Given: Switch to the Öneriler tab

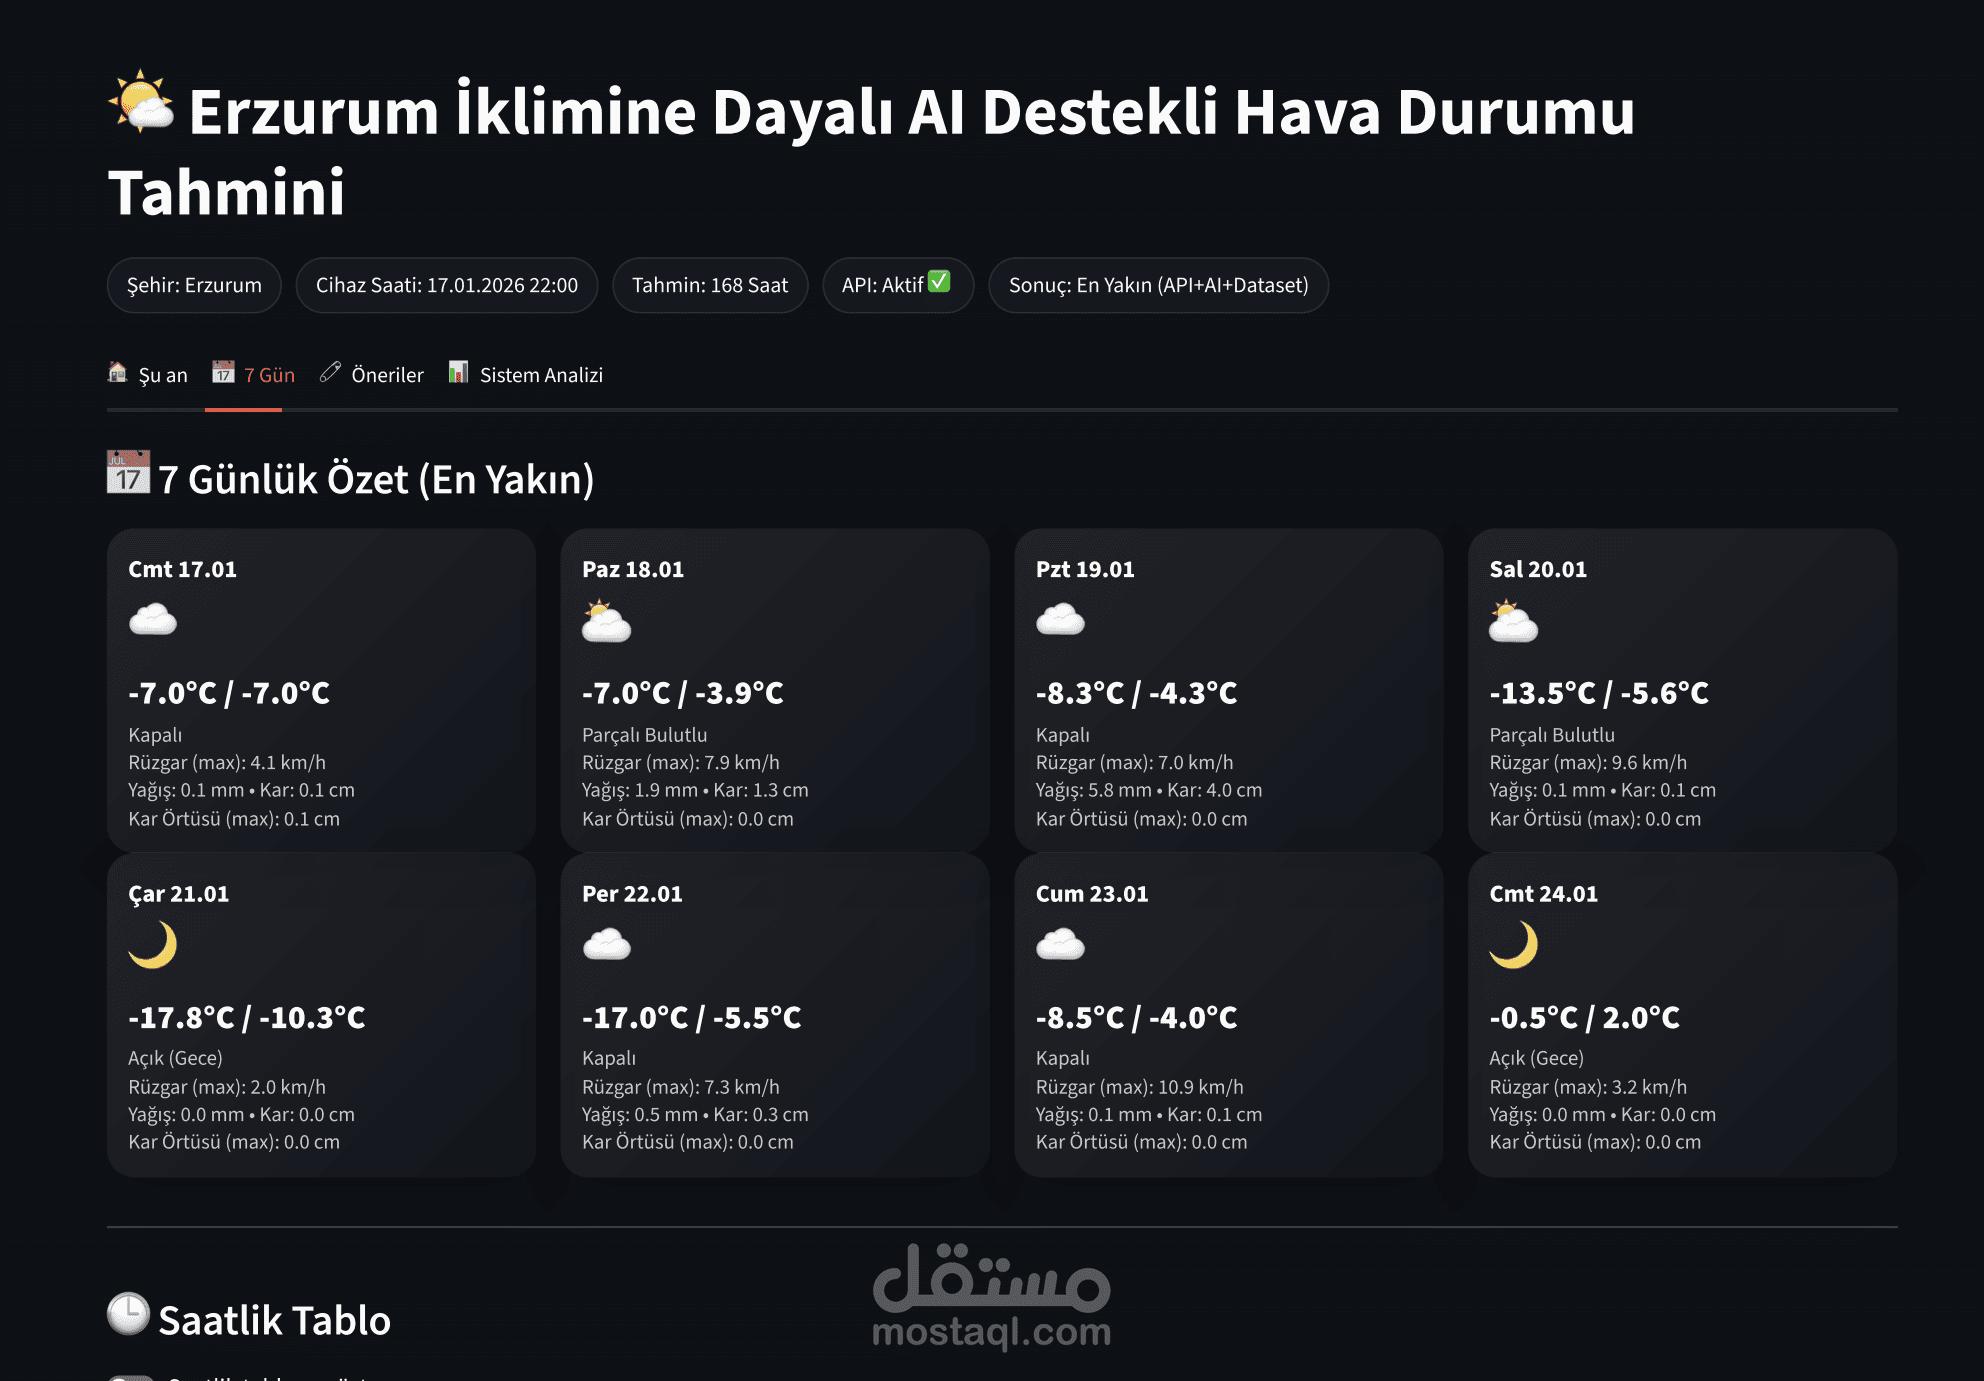Looking at the screenshot, I should pyautogui.click(x=372, y=375).
